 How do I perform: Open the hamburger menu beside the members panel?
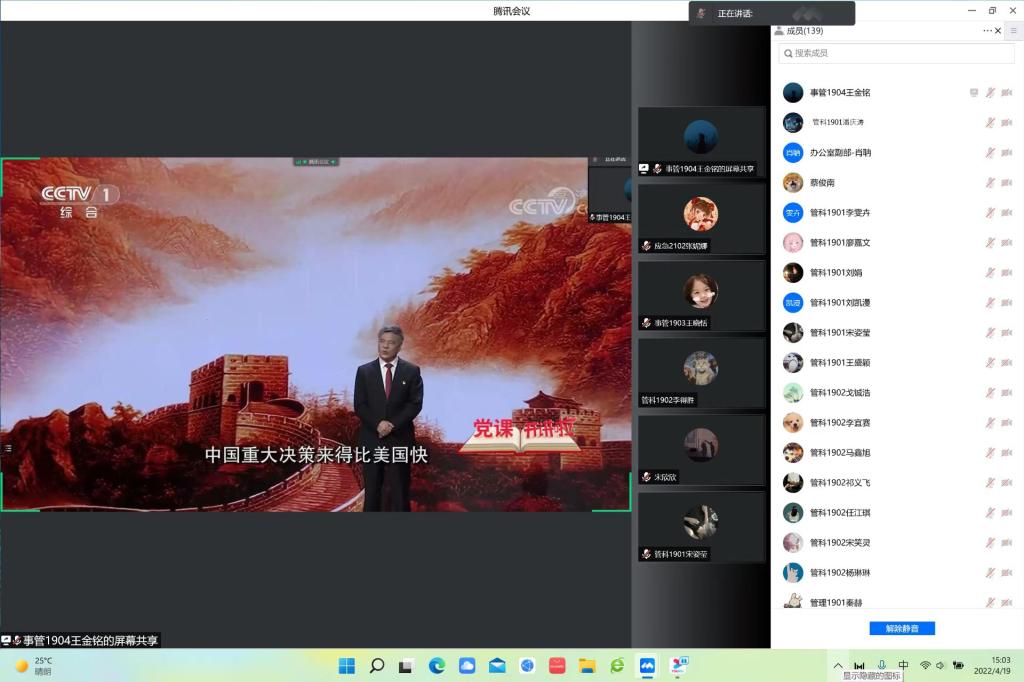click(1013, 31)
